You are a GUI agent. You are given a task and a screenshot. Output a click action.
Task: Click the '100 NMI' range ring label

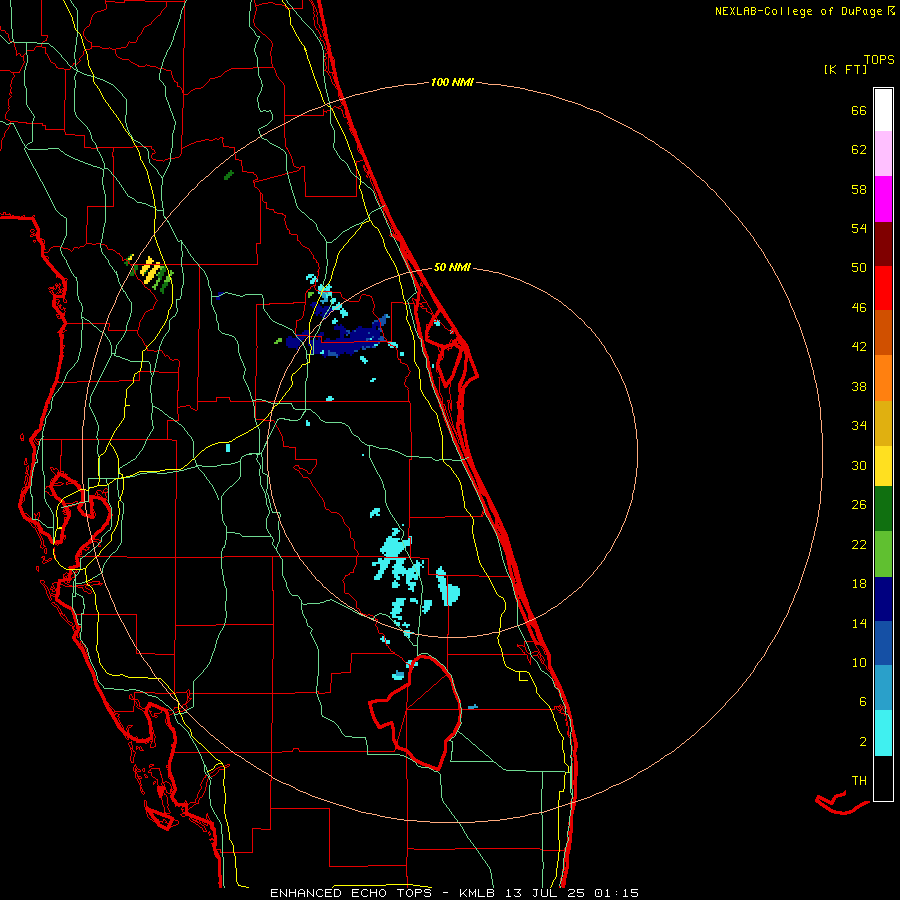pyautogui.click(x=452, y=83)
